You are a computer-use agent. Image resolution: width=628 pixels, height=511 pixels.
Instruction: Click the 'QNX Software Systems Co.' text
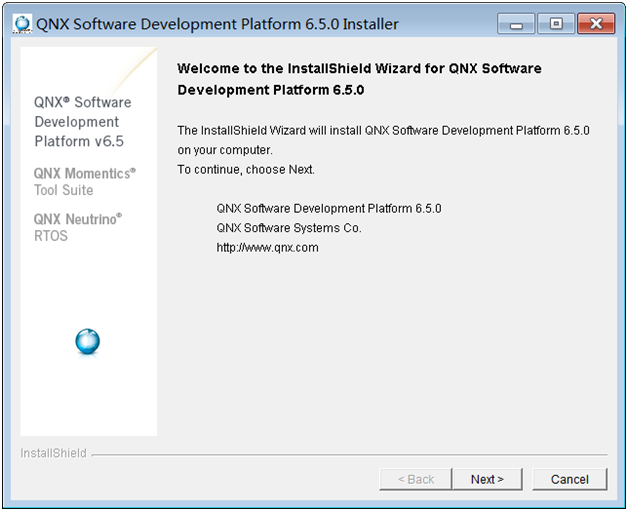tap(289, 228)
